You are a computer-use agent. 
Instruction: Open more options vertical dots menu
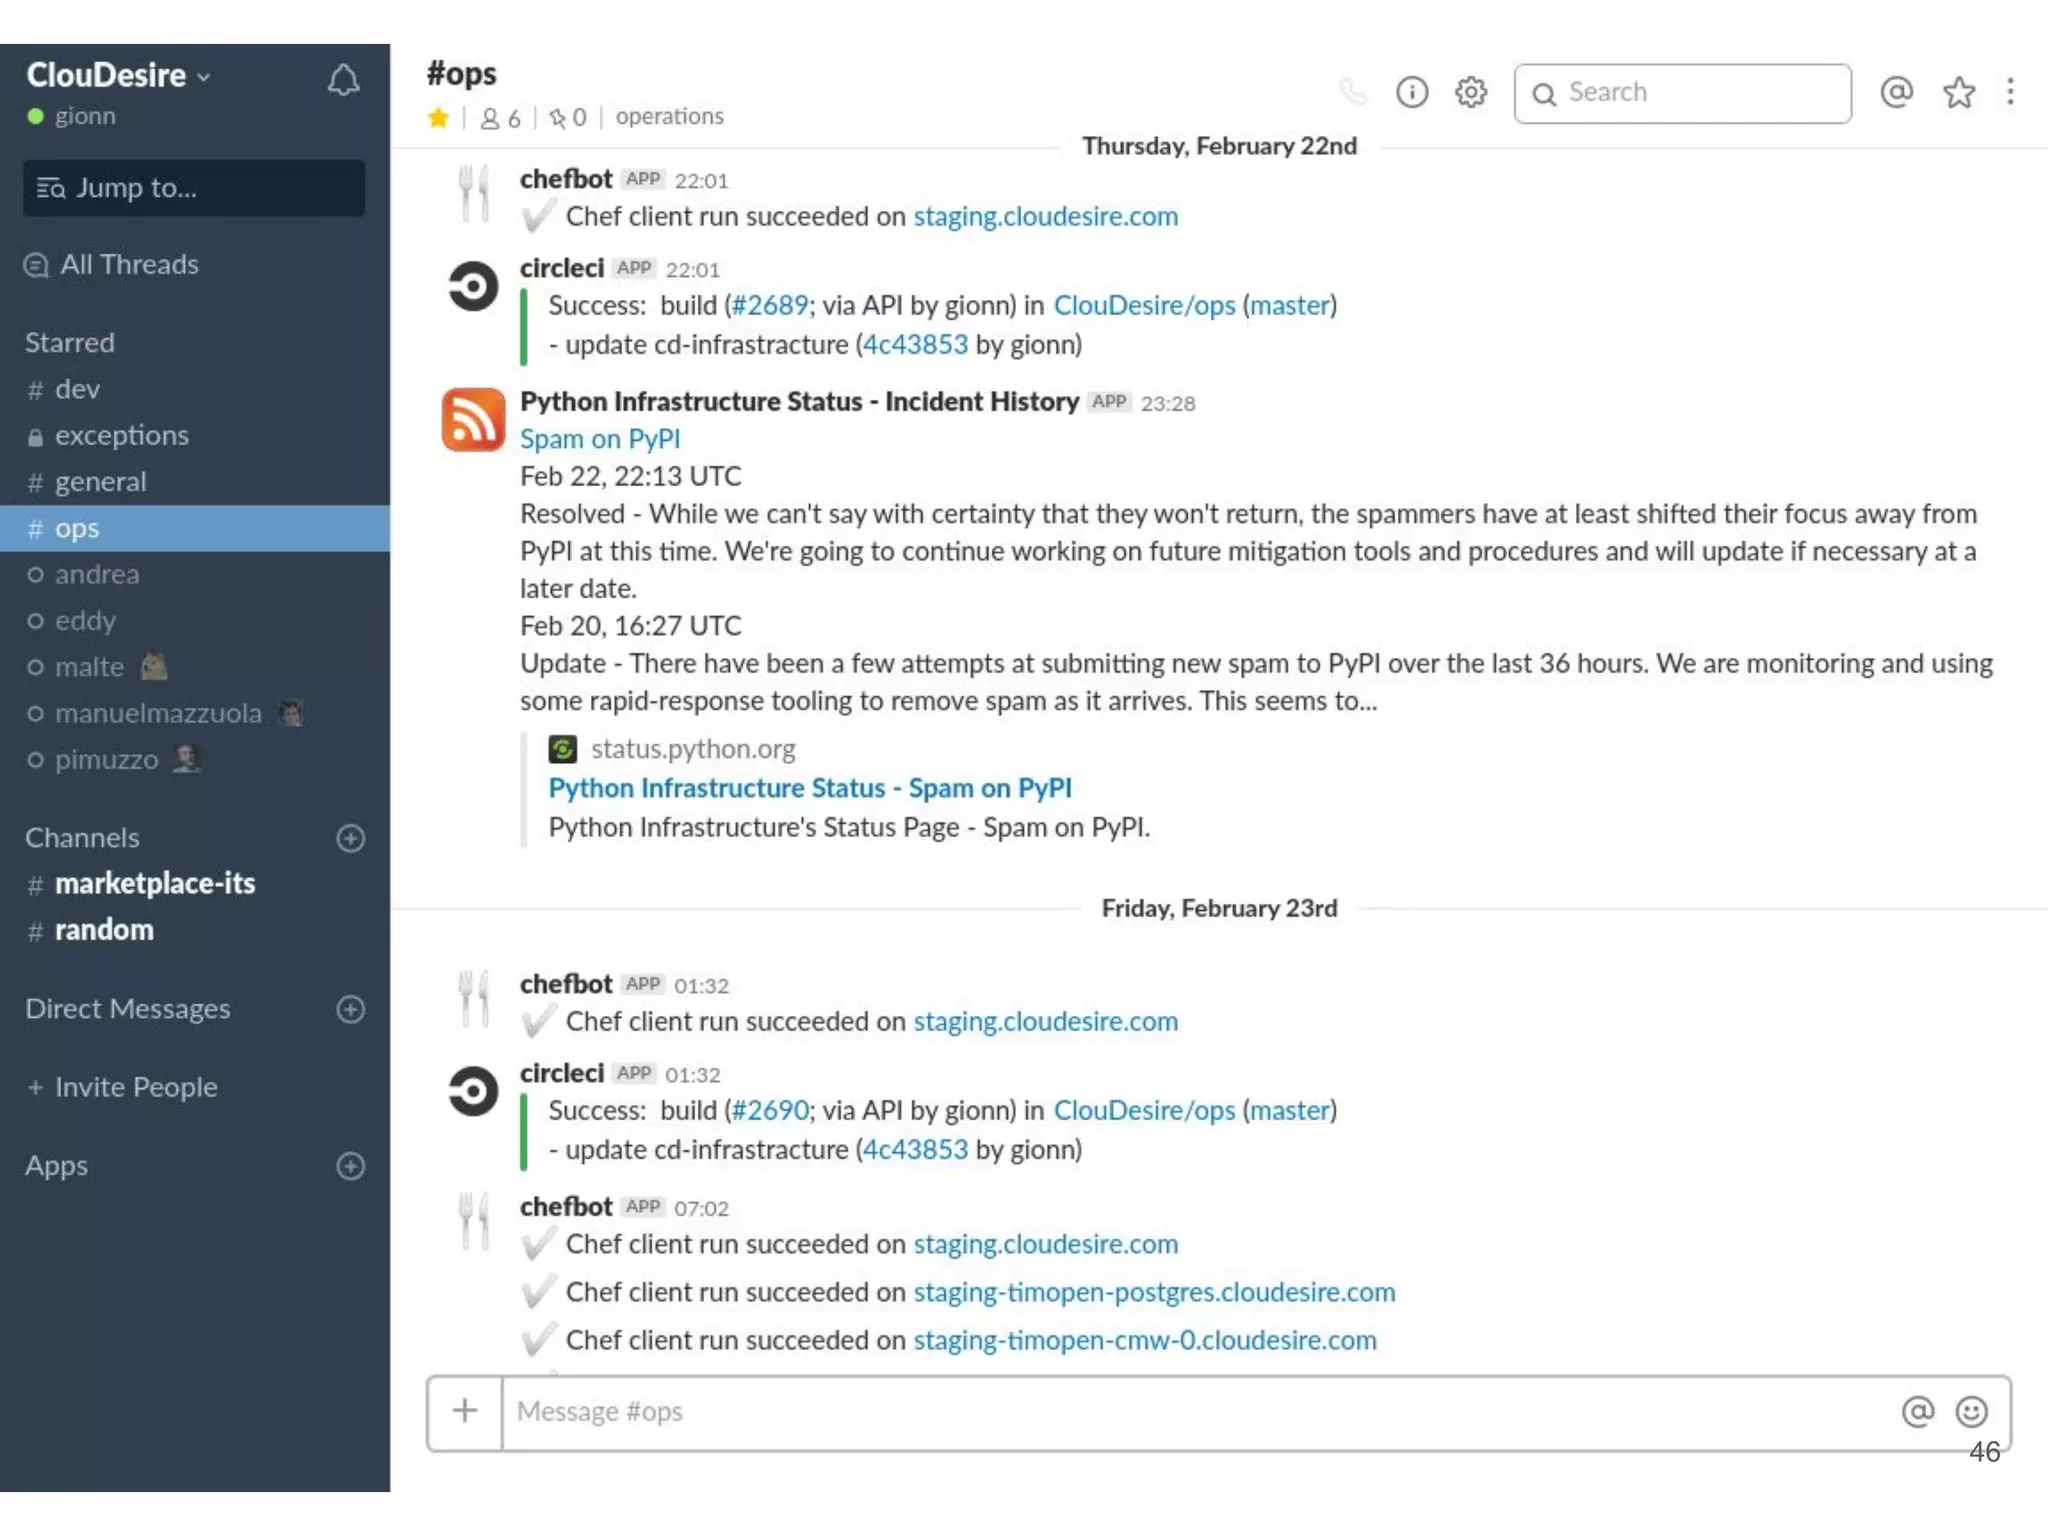2010,92
